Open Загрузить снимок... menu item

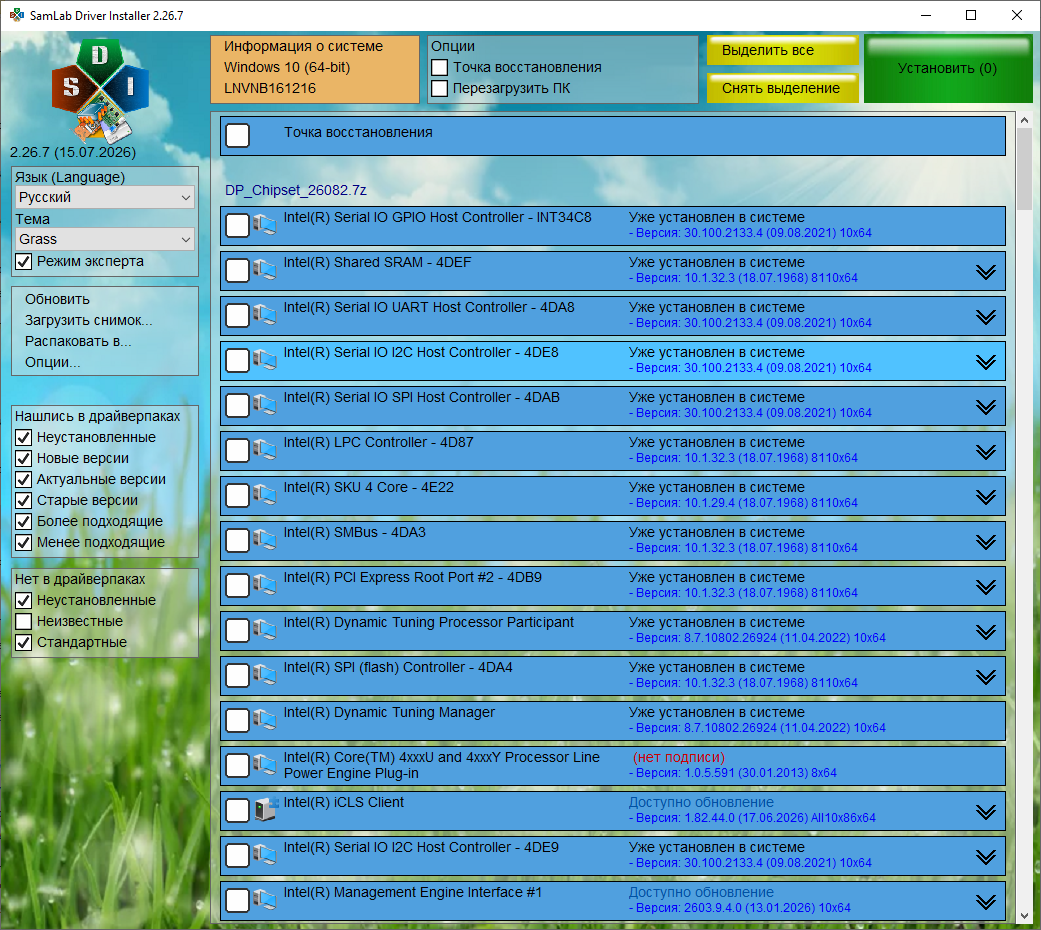tap(88, 321)
